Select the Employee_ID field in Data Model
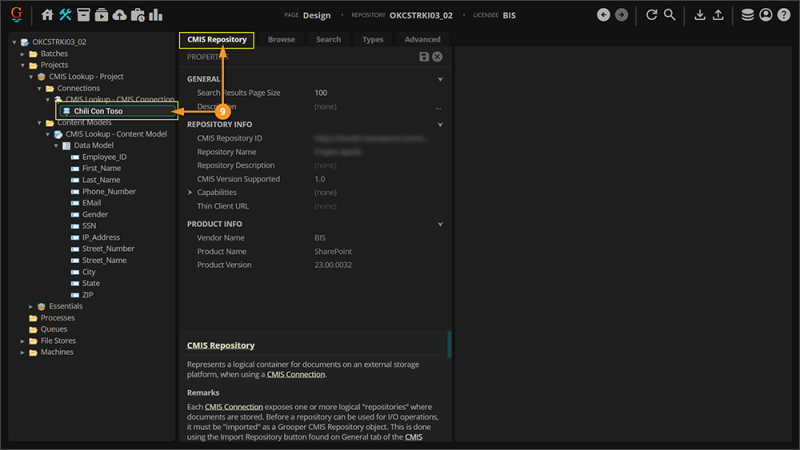 pyautogui.click(x=104, y=157)
